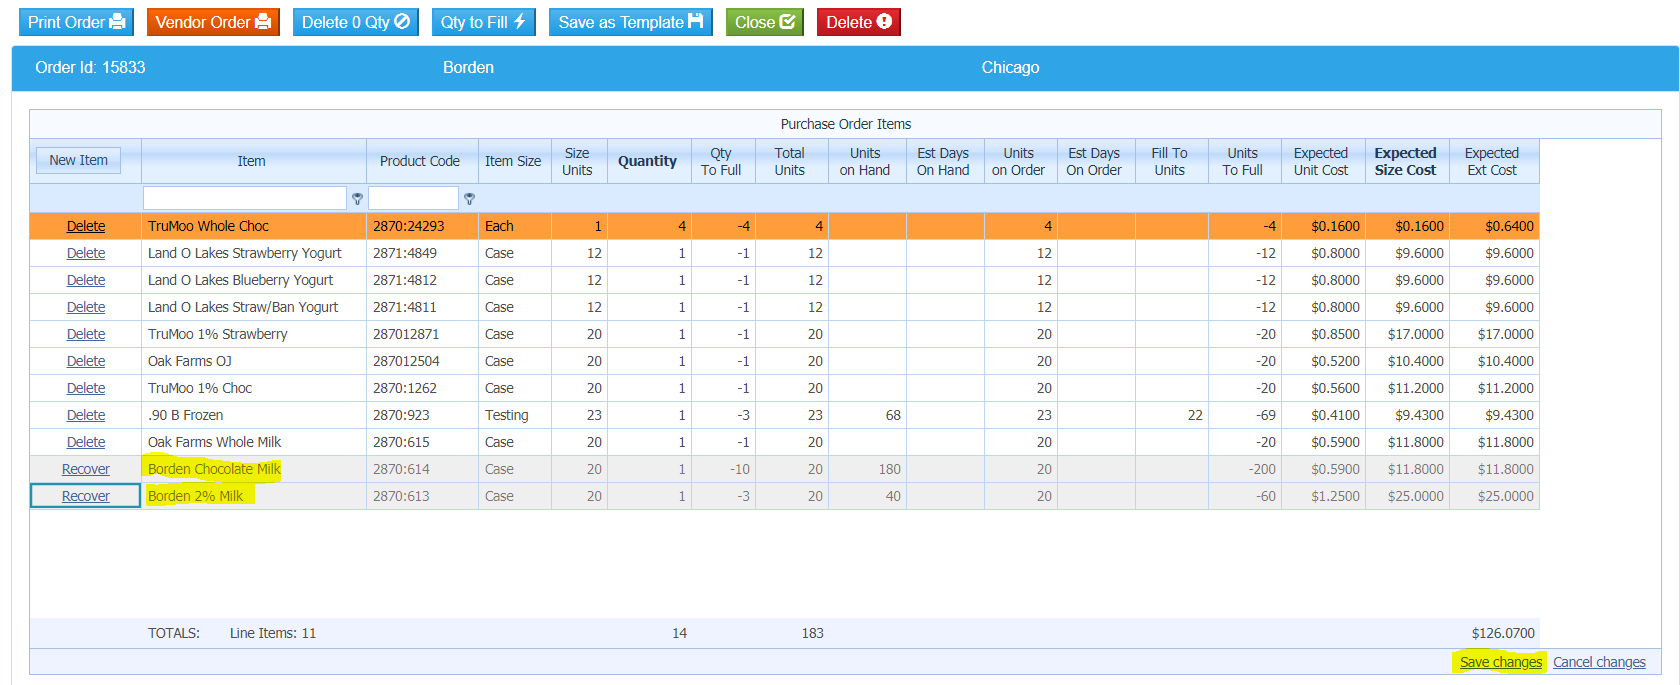1680x685 pixels.
Task: Click the Delete 0 Qty button
Action: pyautogui.click(x=356, y=22)
